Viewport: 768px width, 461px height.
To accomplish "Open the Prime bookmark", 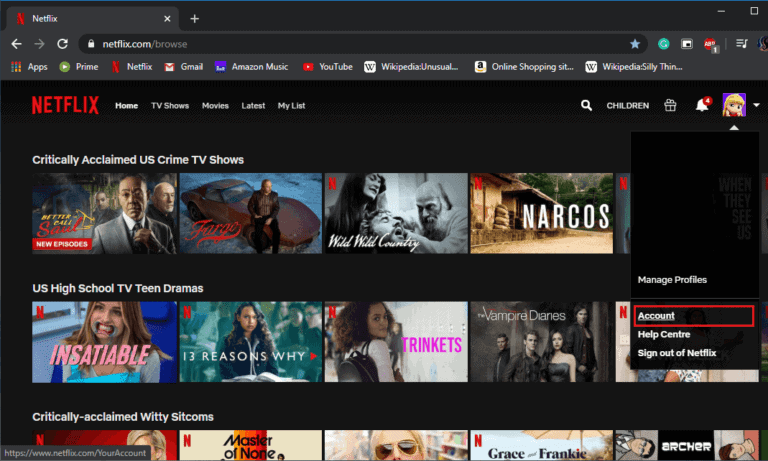I will (79, 67).
